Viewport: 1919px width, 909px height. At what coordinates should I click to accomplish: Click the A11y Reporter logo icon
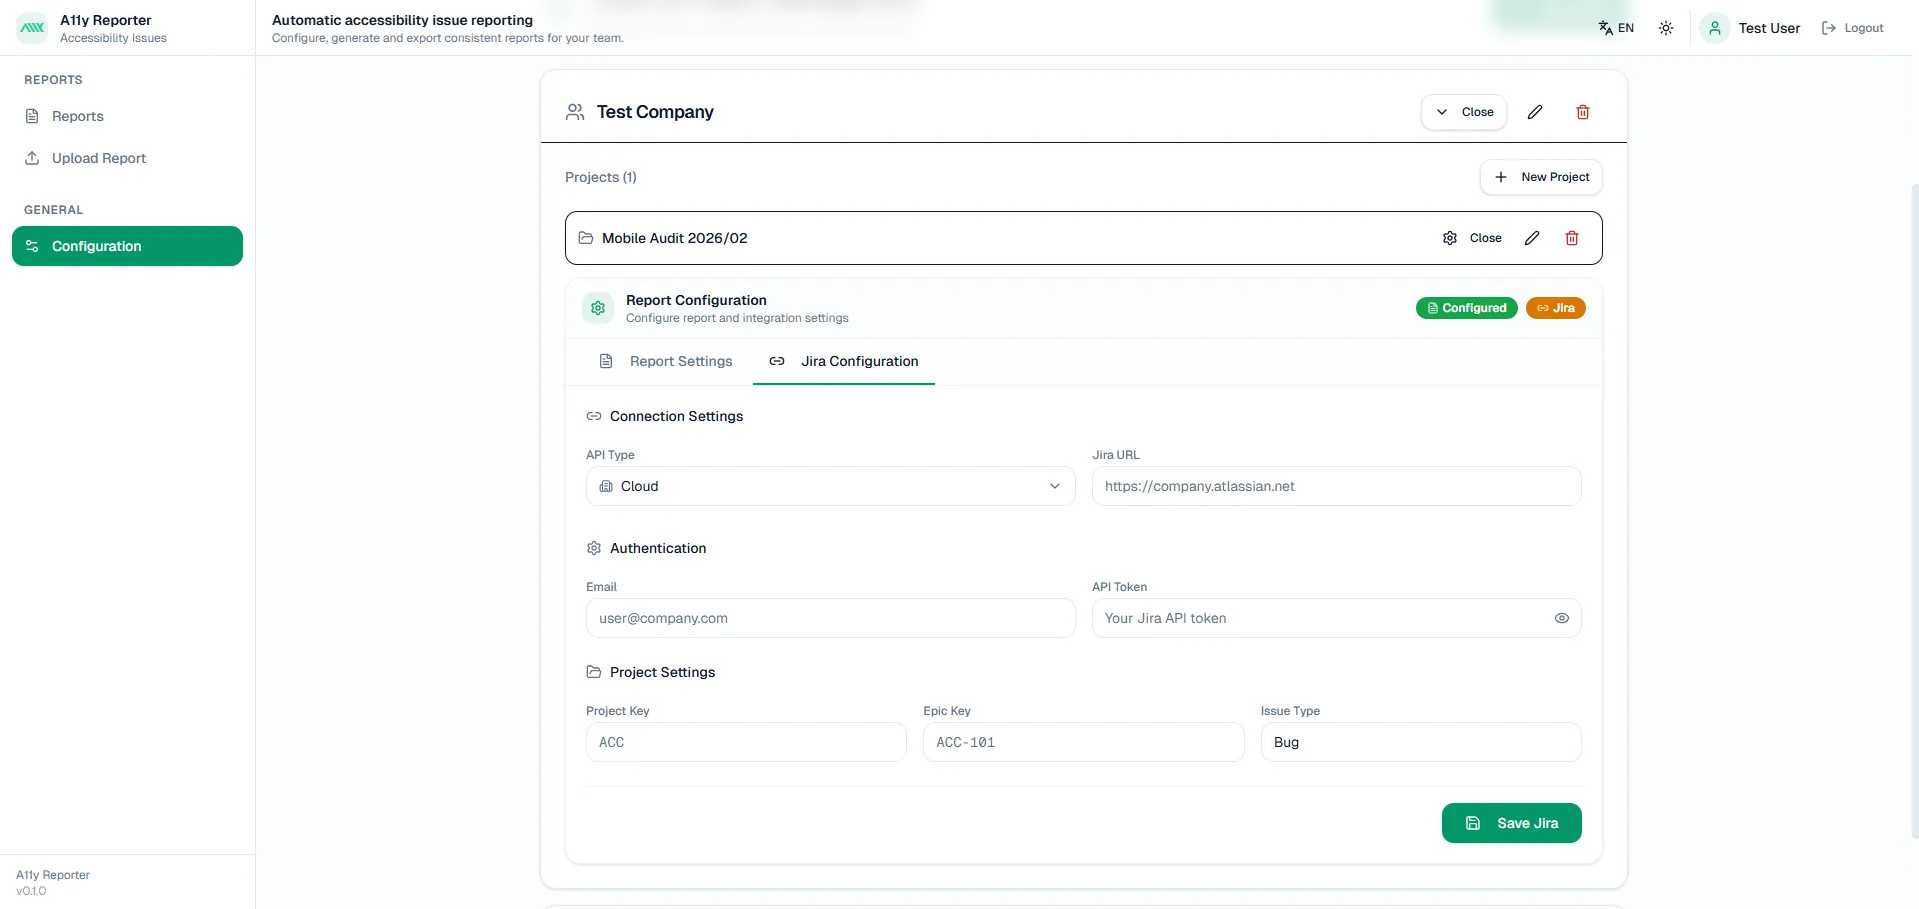[x=32, y=28]
